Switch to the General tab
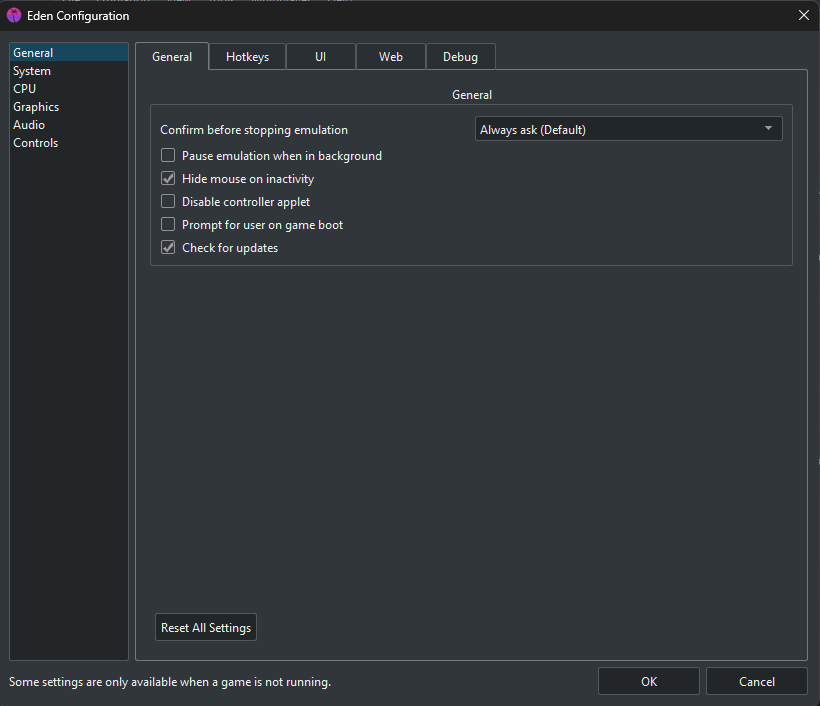The image size is (820, 706). pyautogui.click(x=172, y=56)
